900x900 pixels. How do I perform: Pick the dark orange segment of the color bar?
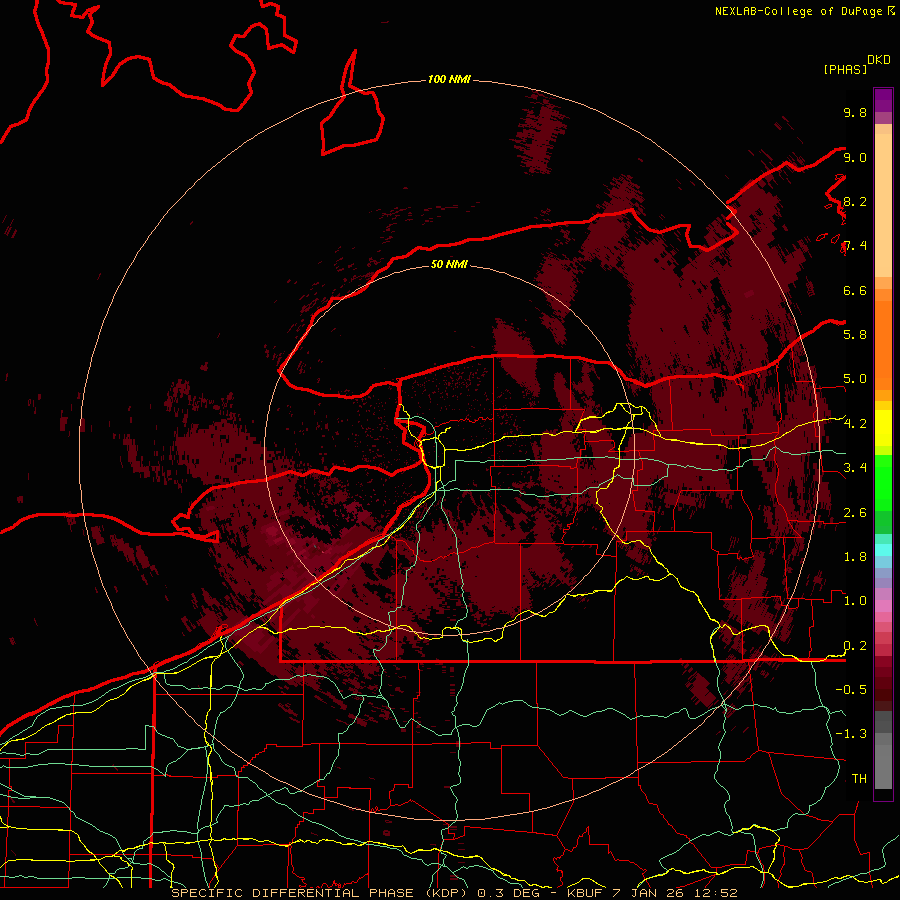click(883, 345)
